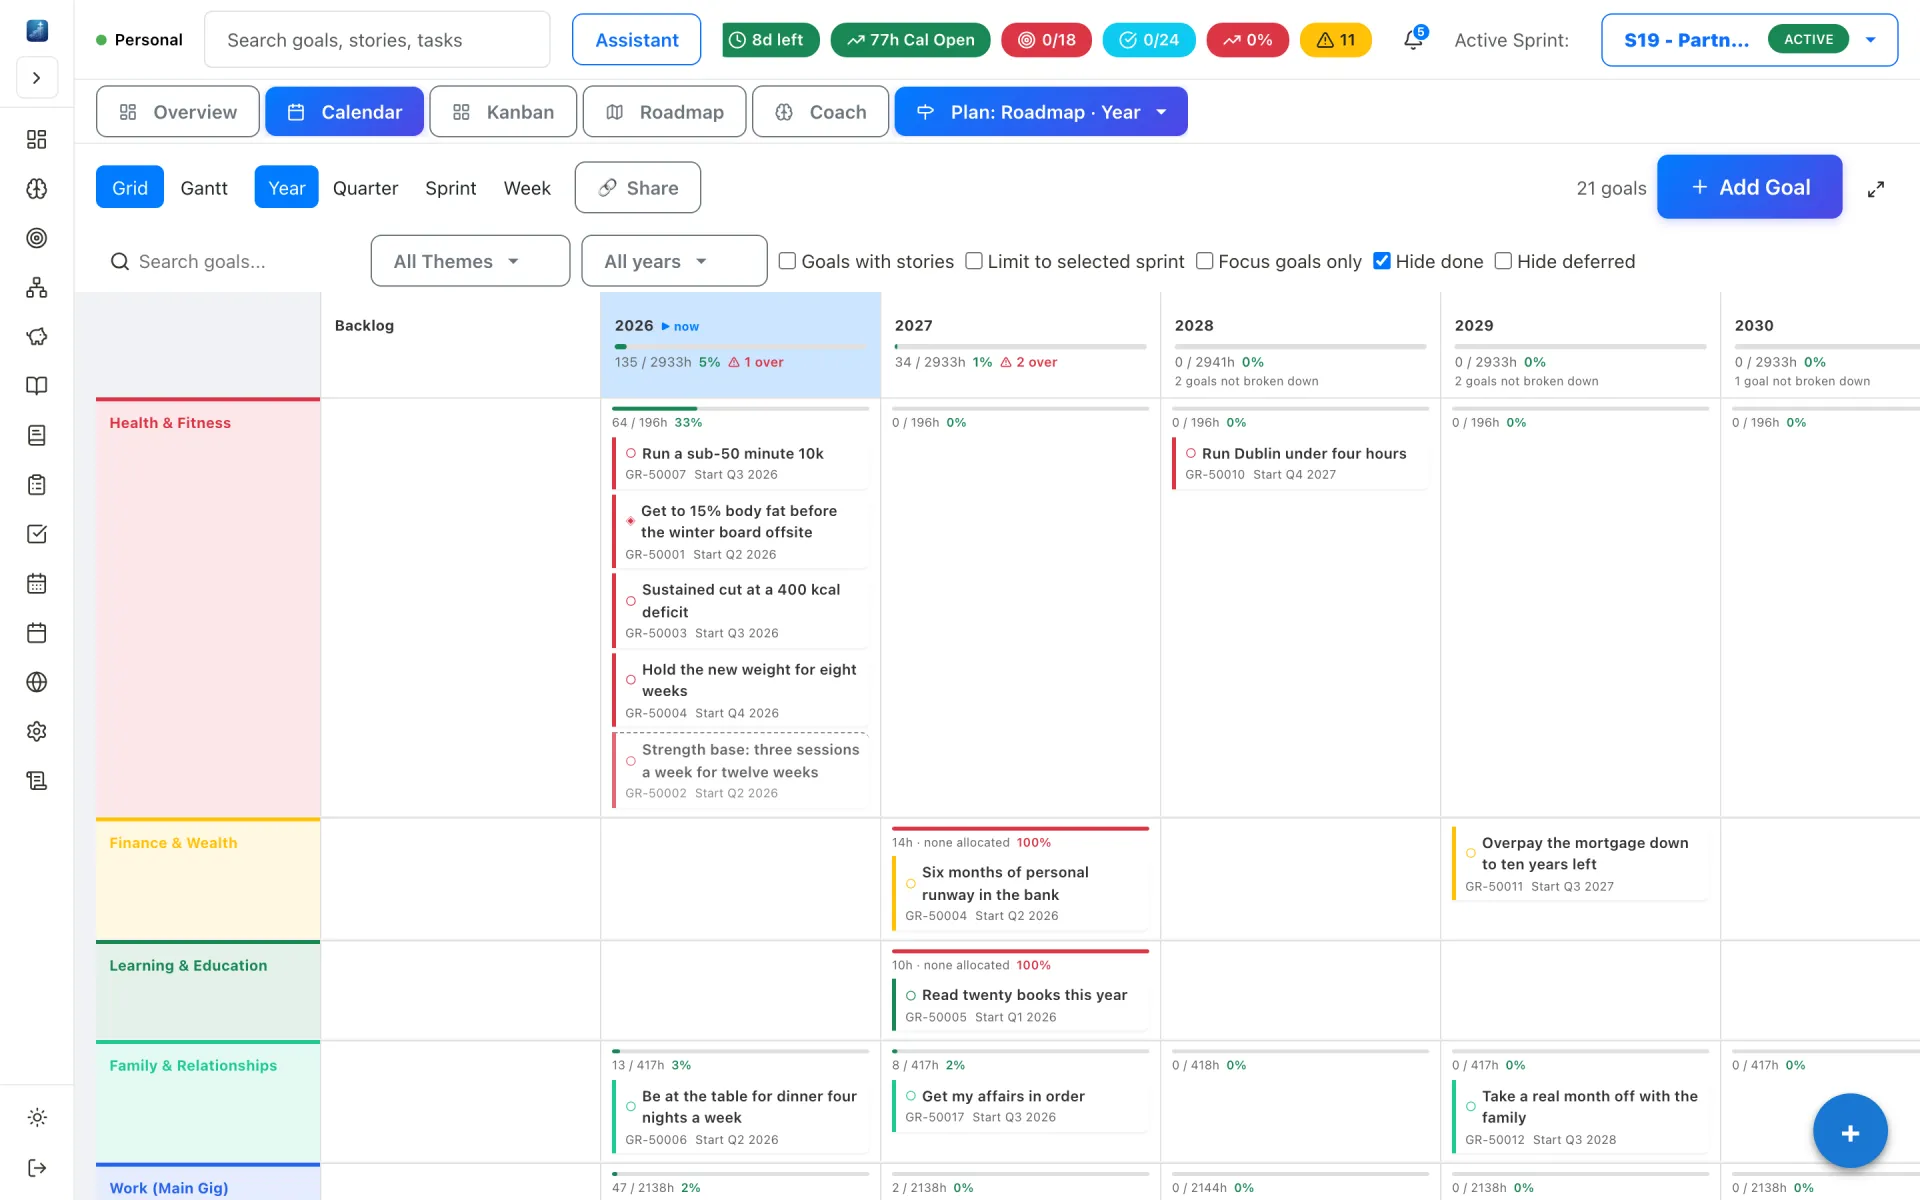Click the logout icon in sidebar
This screenshot has width=1920, height=1200.
point(37,1167)
